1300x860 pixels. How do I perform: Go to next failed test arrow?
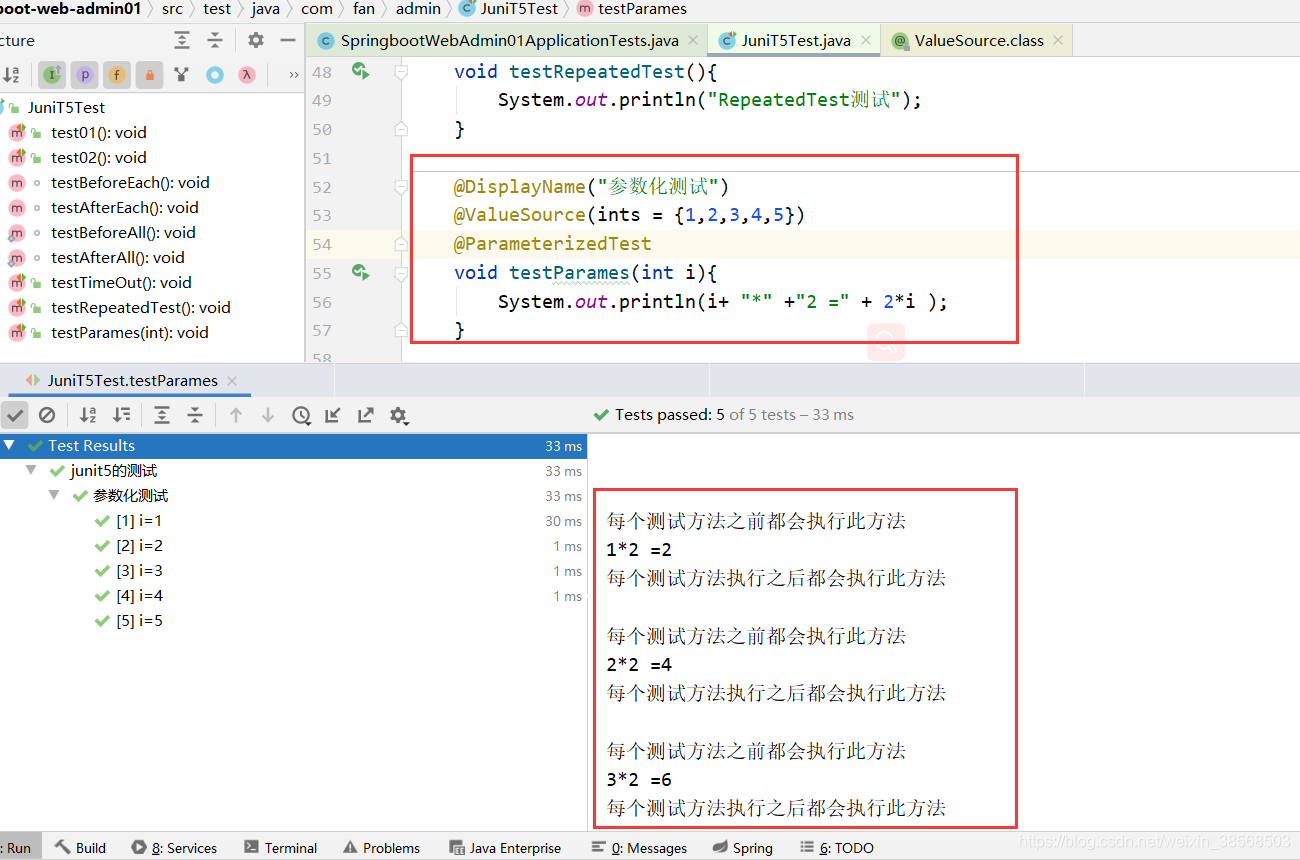click(268, 415)
